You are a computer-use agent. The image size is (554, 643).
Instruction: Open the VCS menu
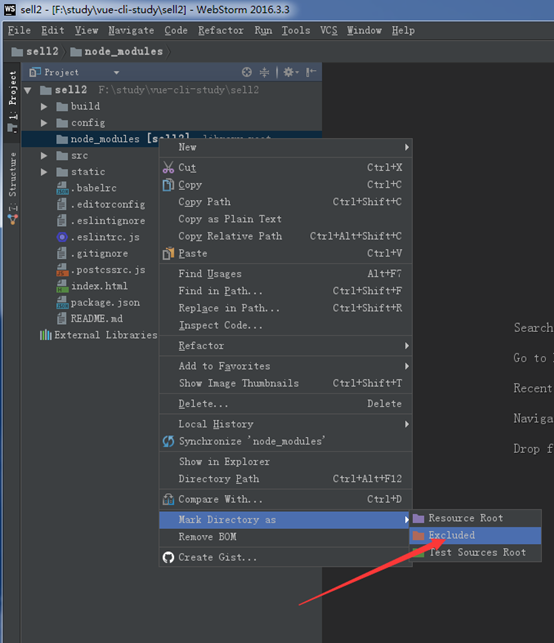click(329, 30)
